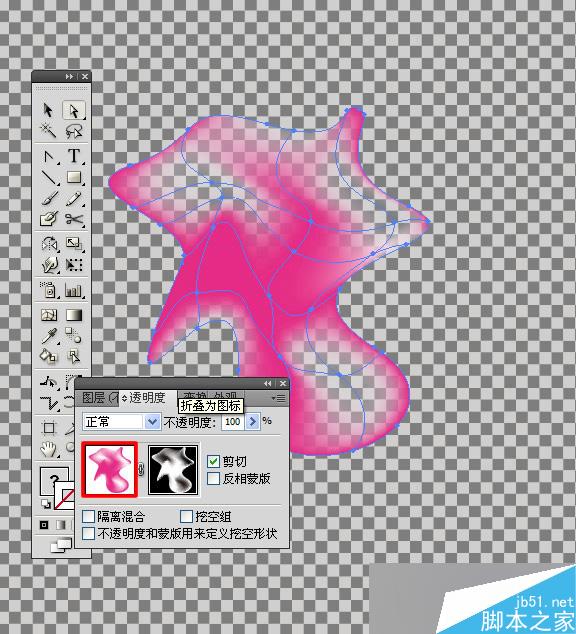This screenshot has height=634, width=576.
Task: Click the Color fill mode button
Action: (x=44, y=525)
